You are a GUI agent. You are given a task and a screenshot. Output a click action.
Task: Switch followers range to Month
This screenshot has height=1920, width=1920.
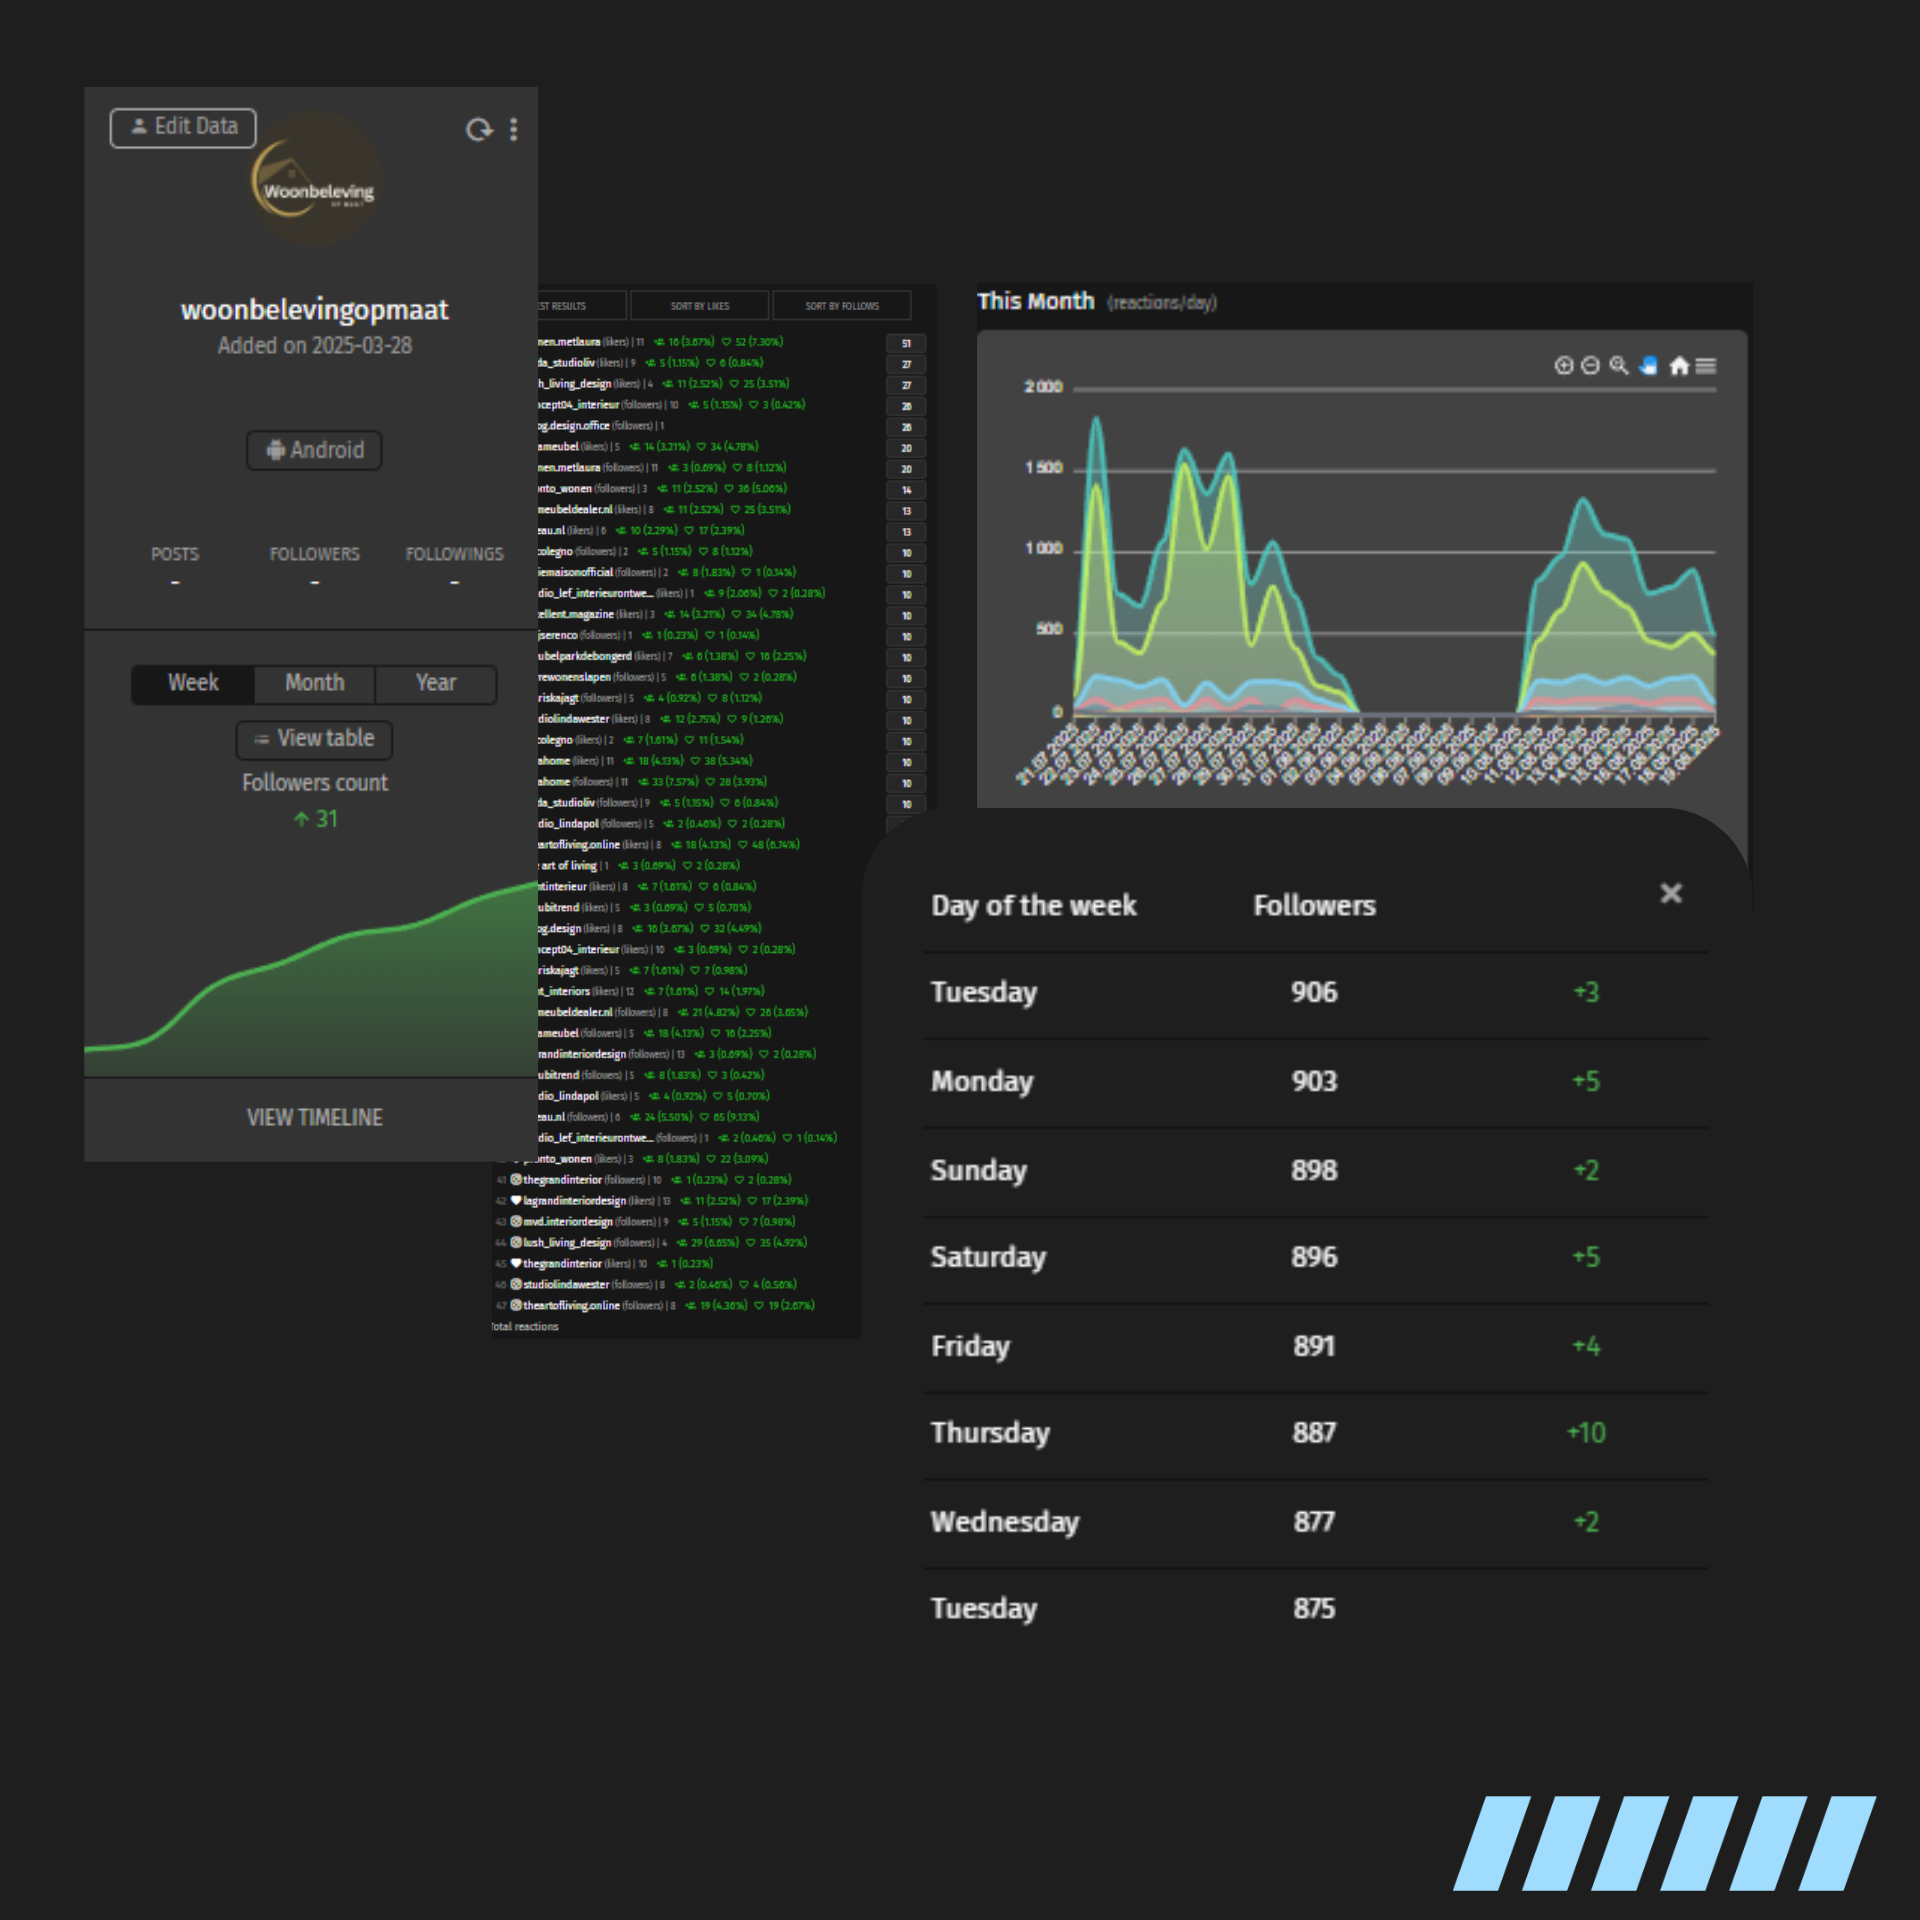pos(314,683)
